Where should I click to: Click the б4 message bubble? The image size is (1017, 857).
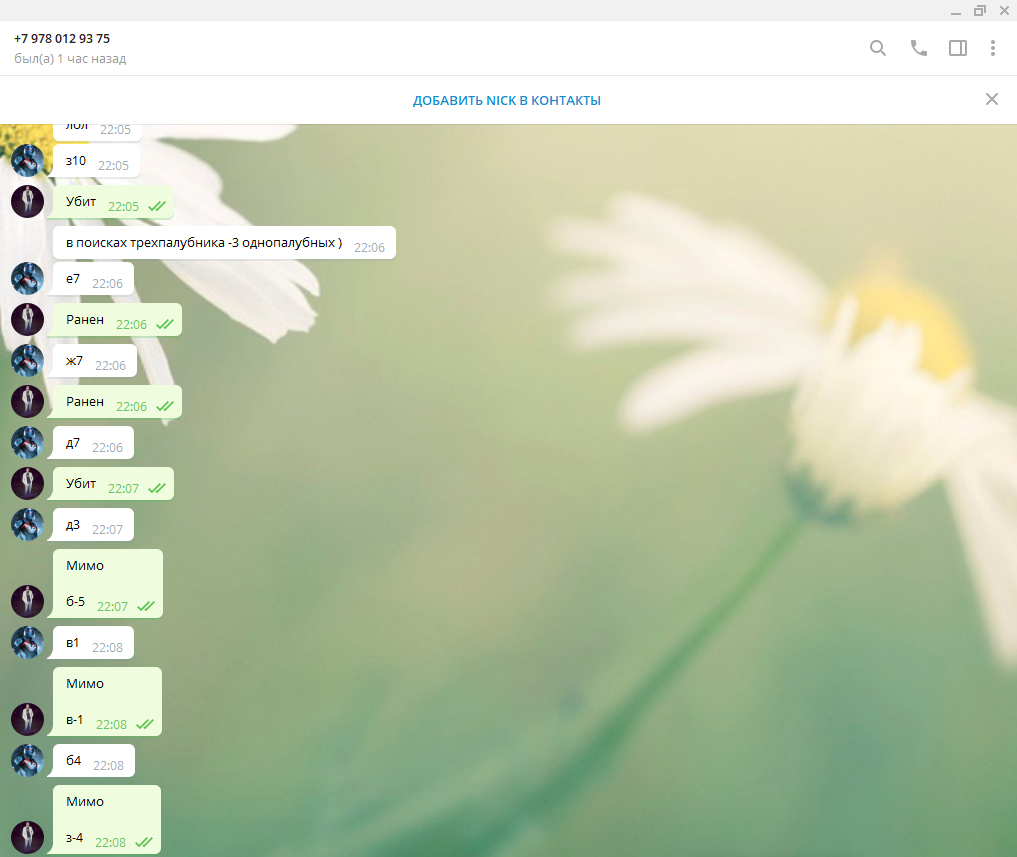click(x=94, y=761)
